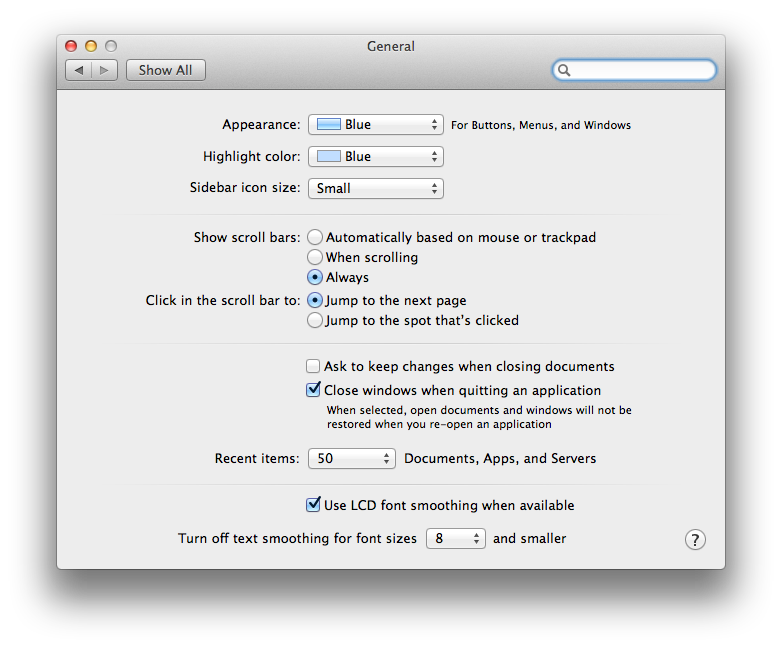Click the Sidebar icon size label

(245, 188)
